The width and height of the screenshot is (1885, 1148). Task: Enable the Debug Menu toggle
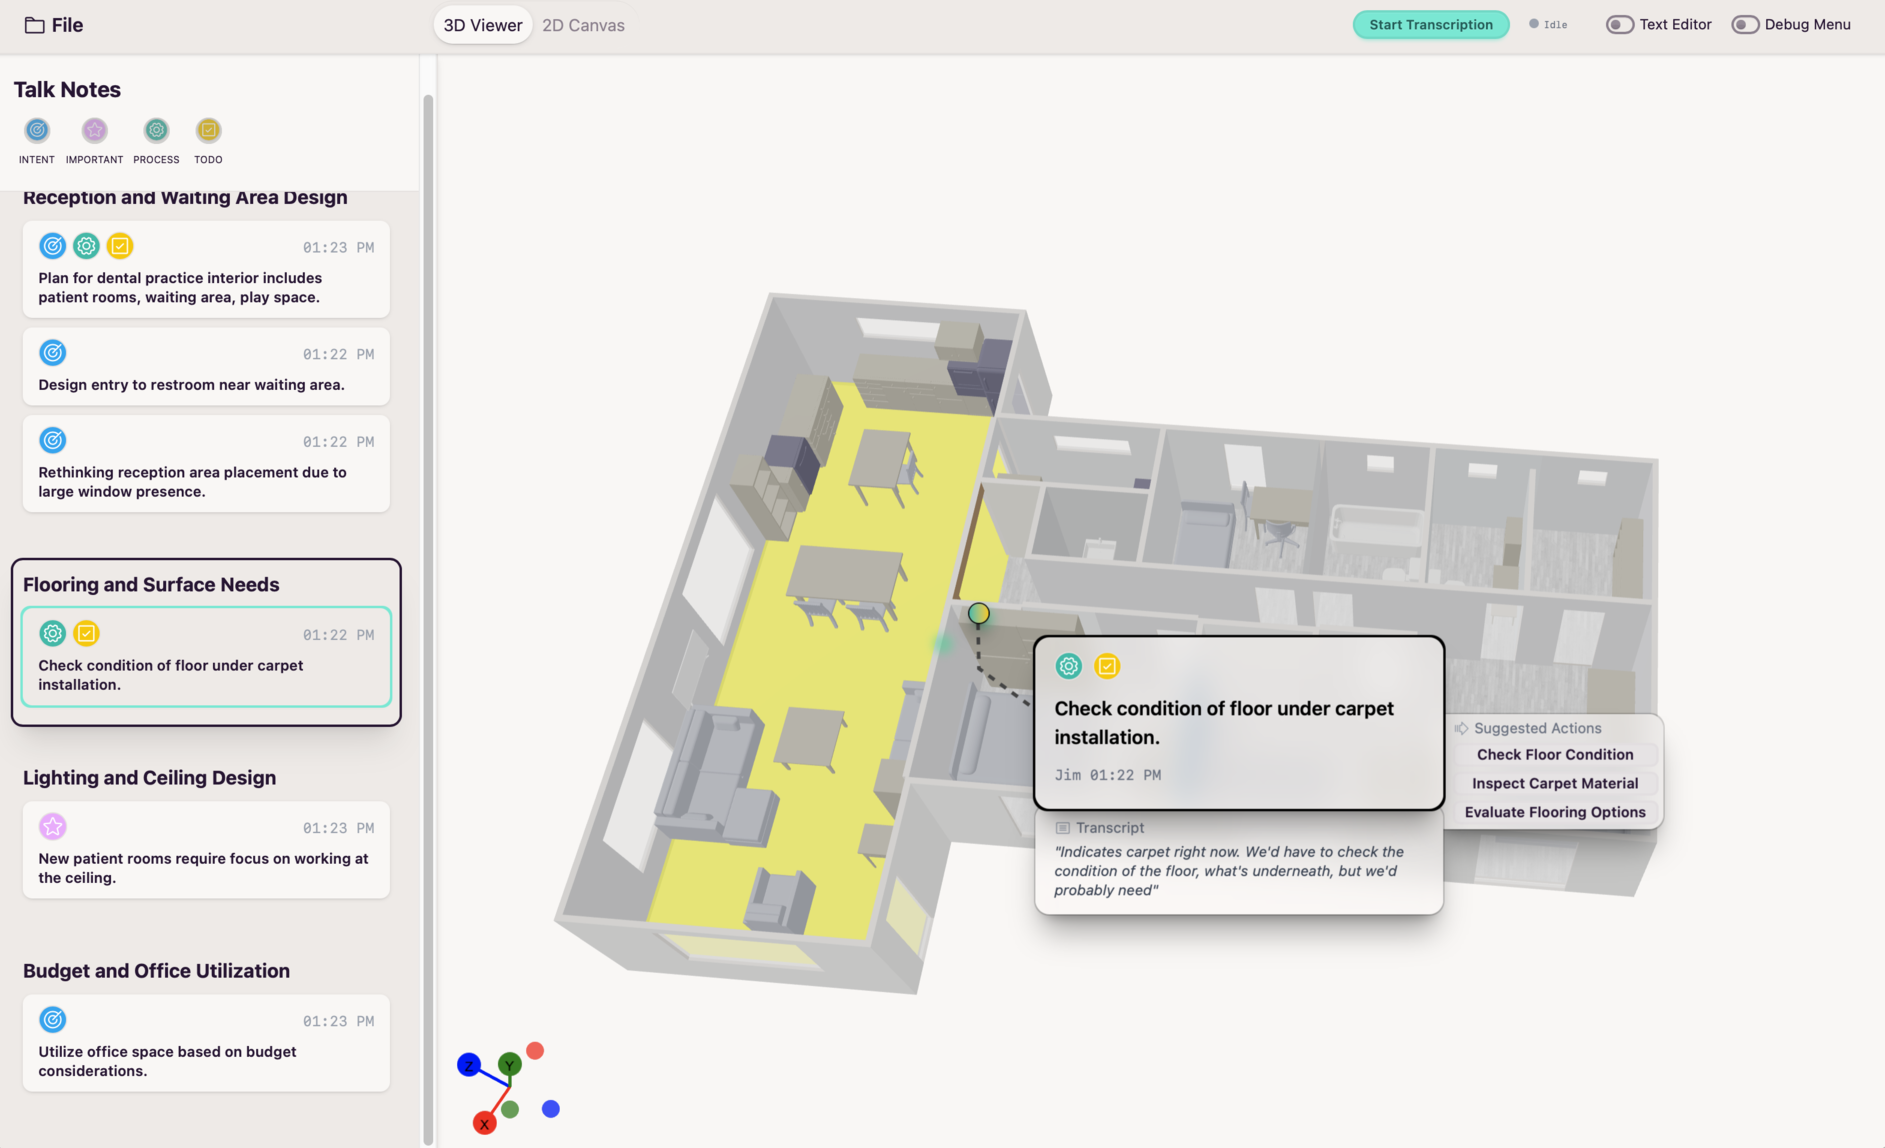1745,25
